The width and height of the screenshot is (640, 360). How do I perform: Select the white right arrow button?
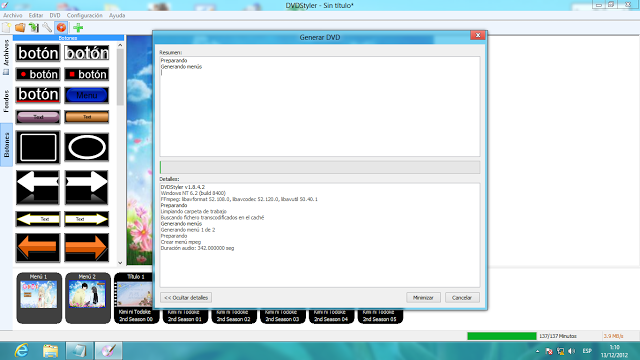[87, 187]
